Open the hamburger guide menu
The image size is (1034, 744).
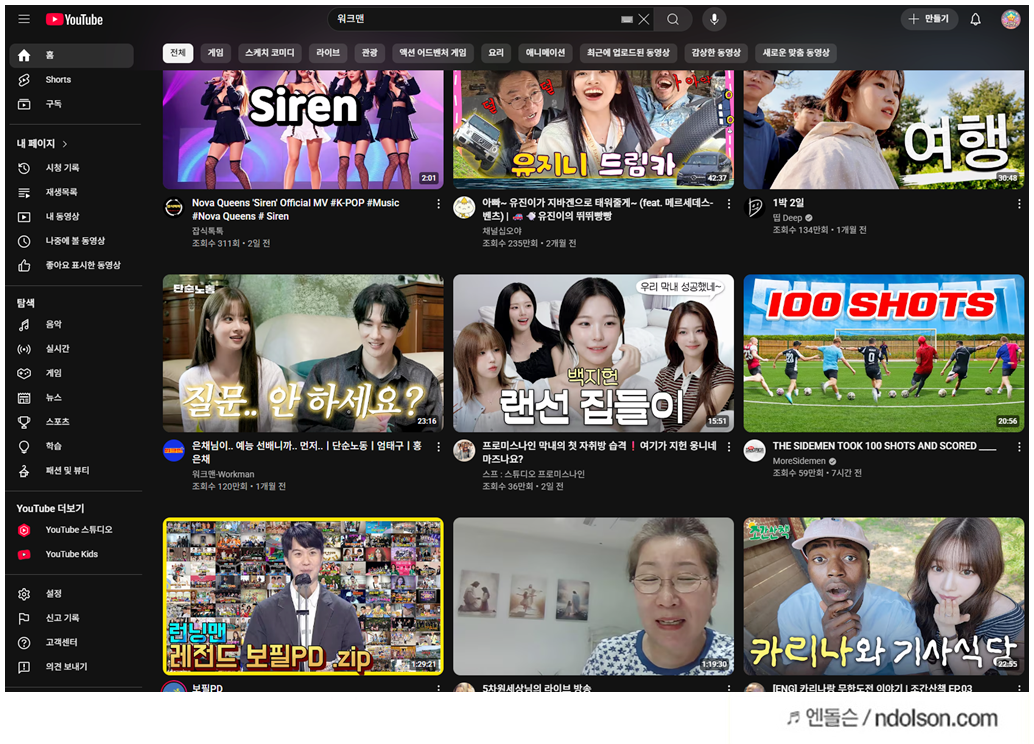(x=24, y=19)
